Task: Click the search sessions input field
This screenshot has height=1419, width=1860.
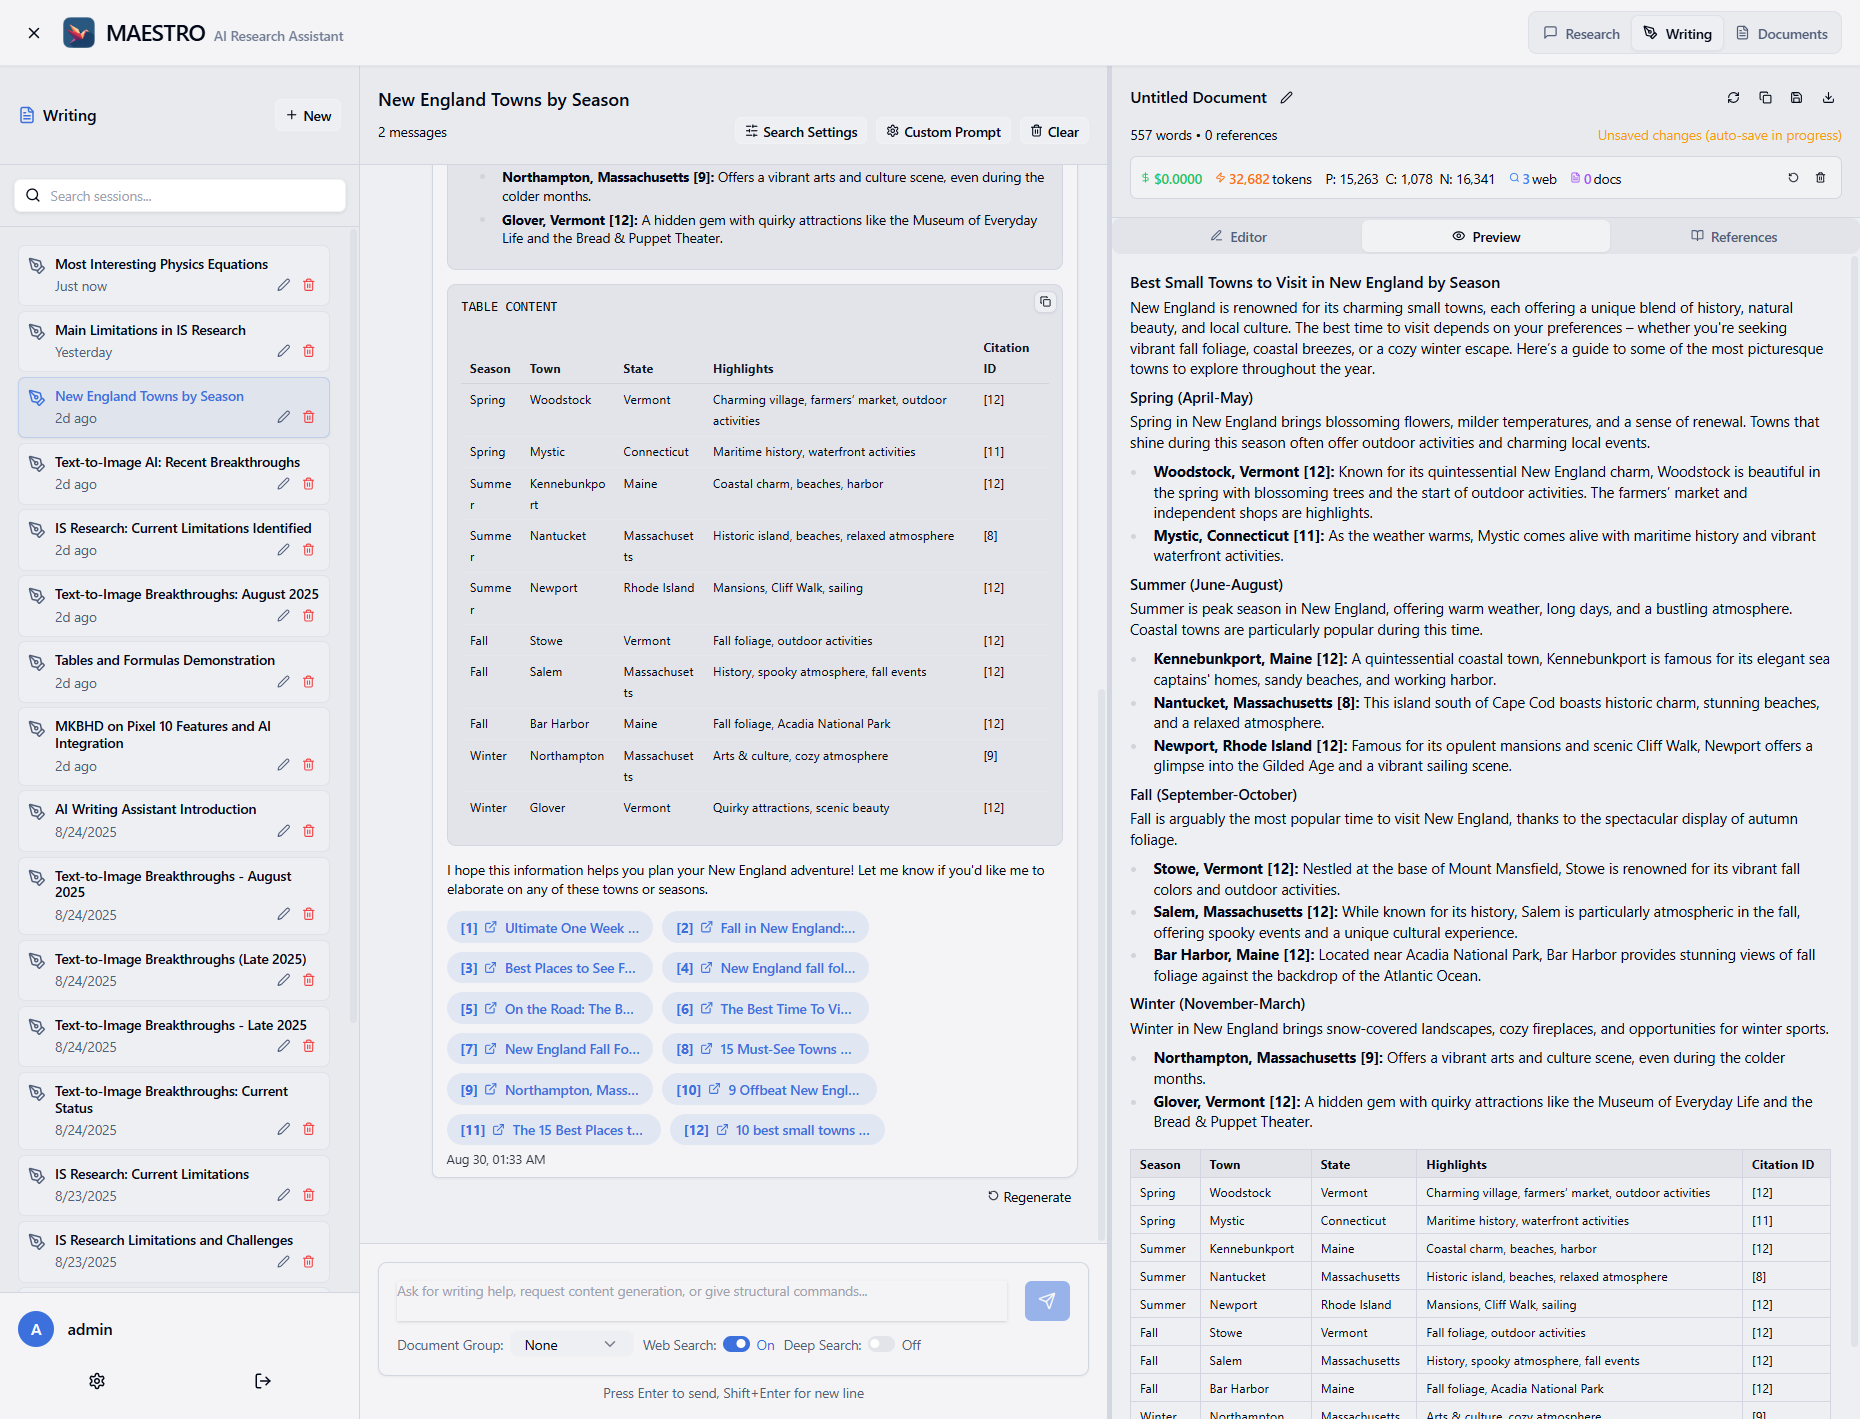Action: click(x=180, y=196)
